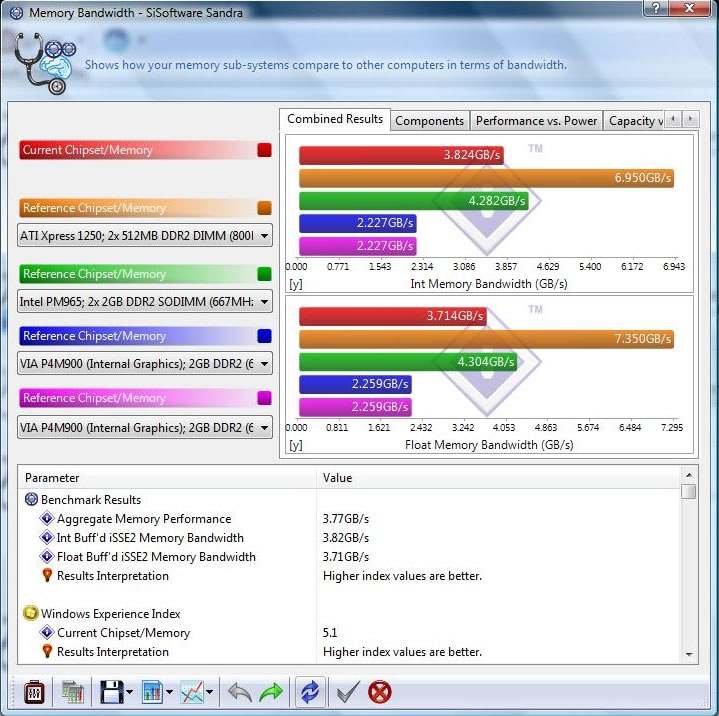Select the Combined Results tab

[x=335, y=119]
